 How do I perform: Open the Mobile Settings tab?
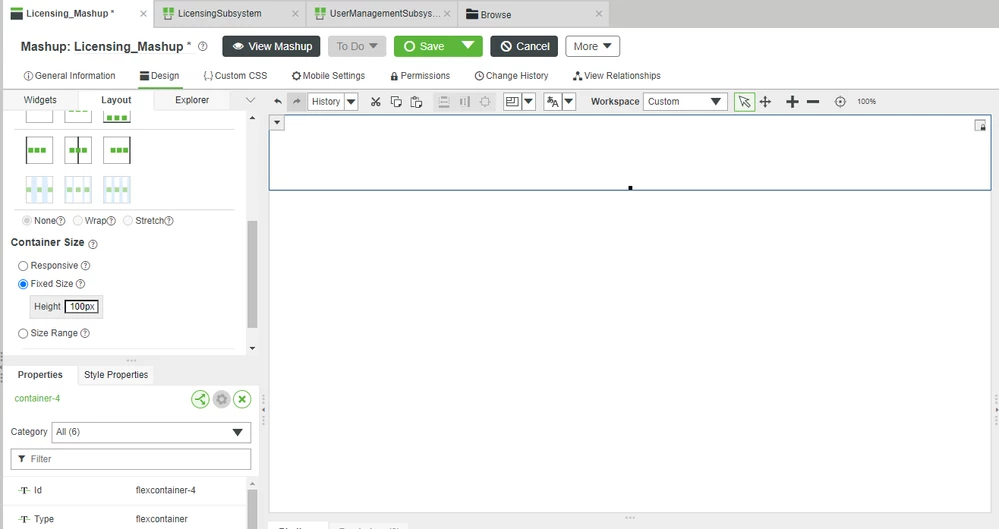(x=329, y=76)
